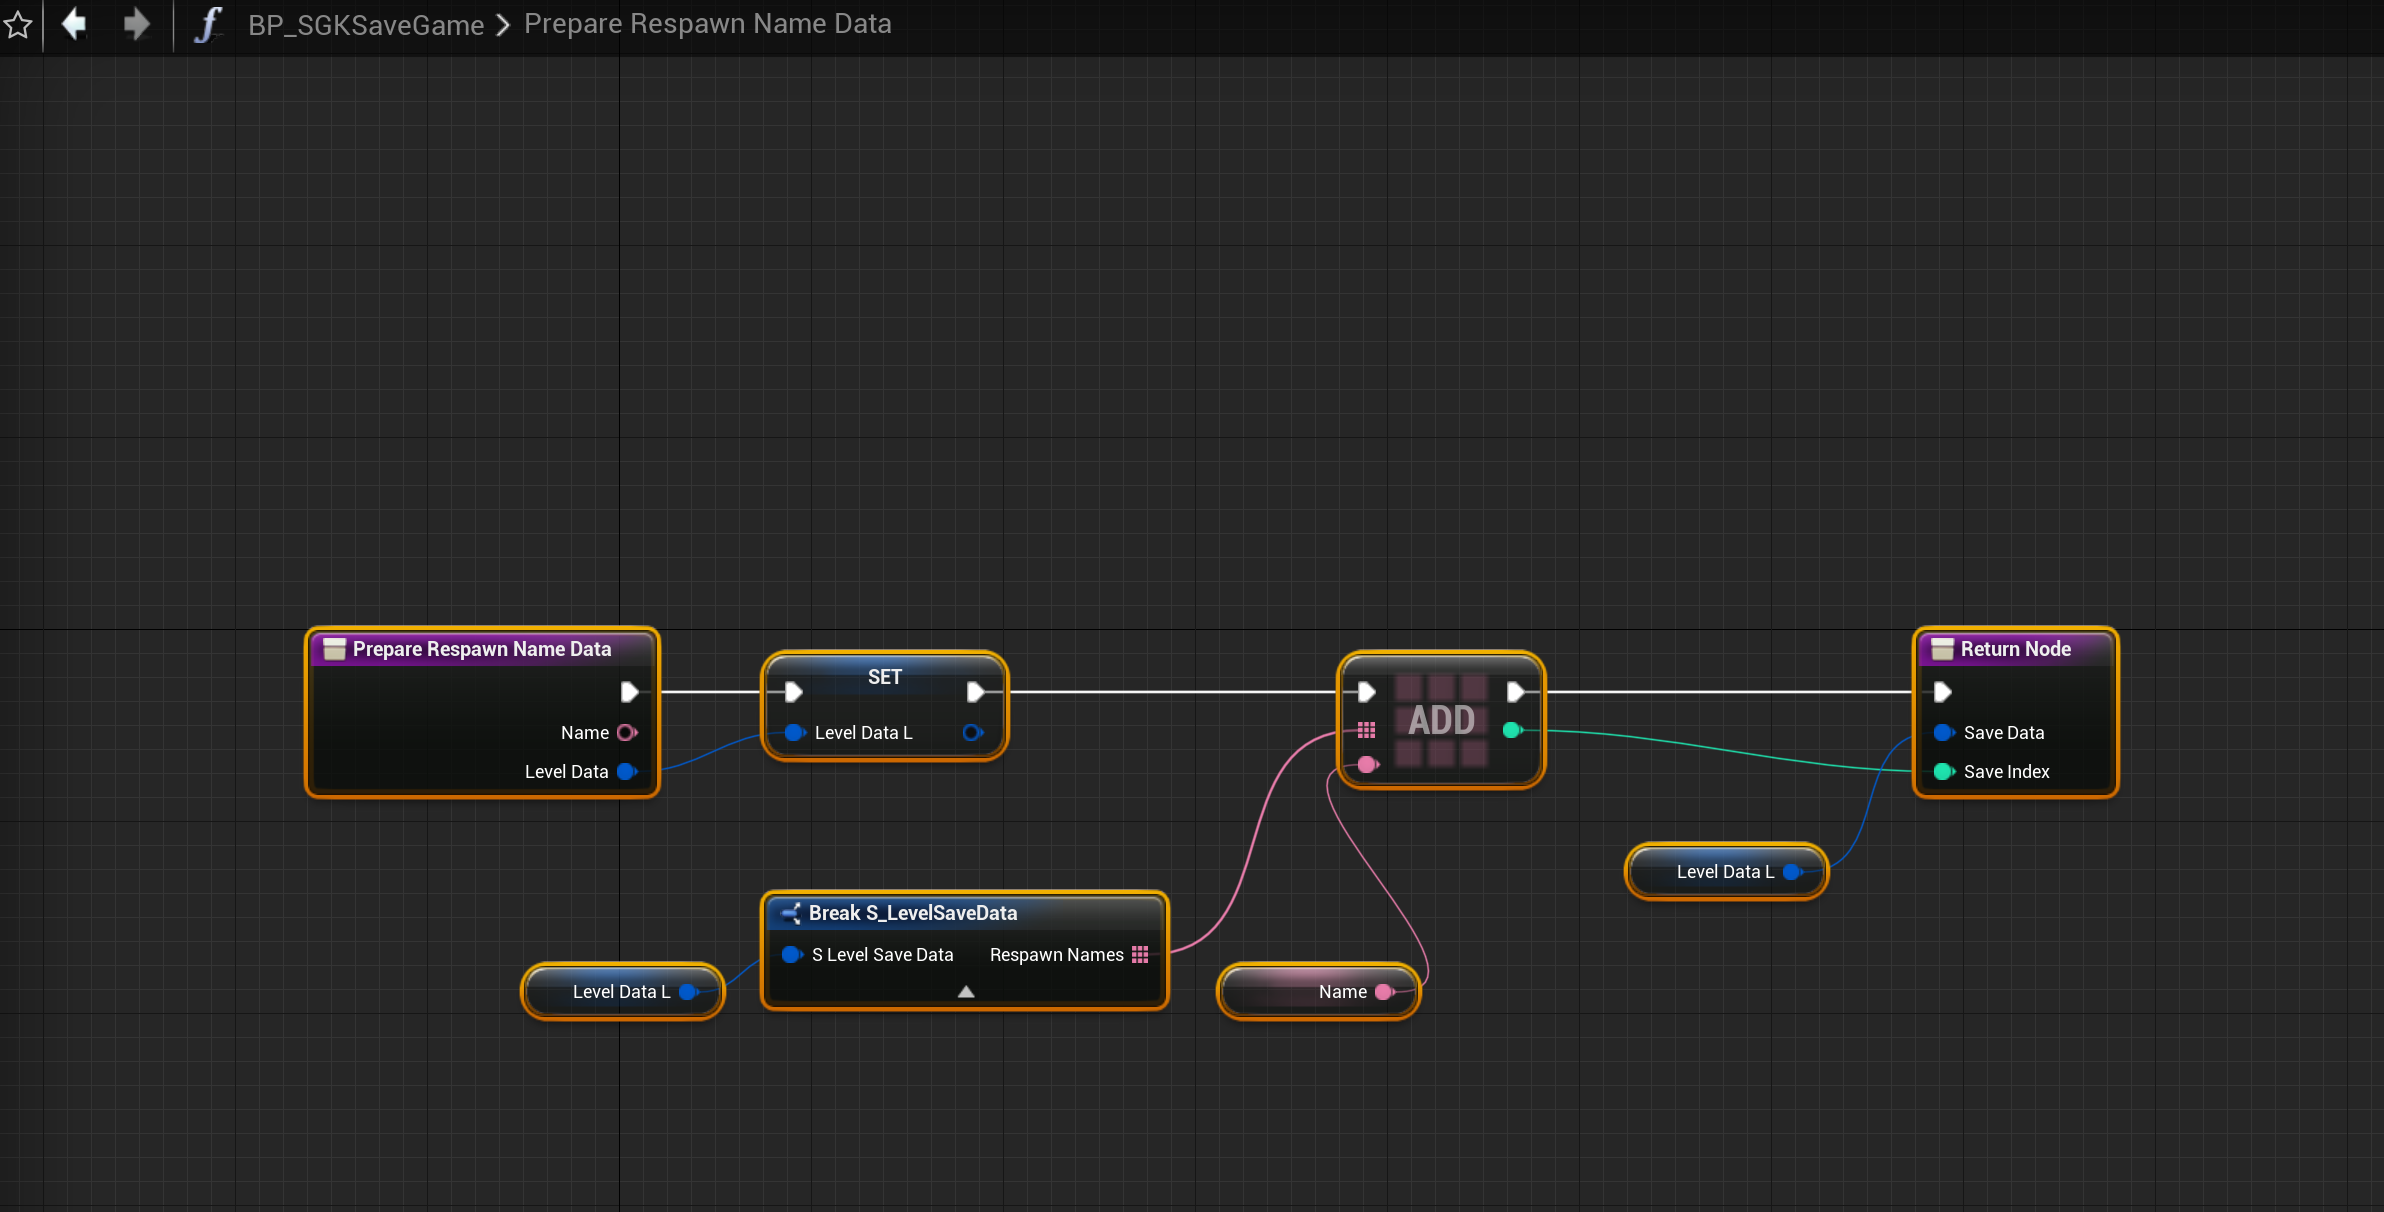Click Save Data pin on Return Node
2384x1212 pixels.
click(1943, 733)
